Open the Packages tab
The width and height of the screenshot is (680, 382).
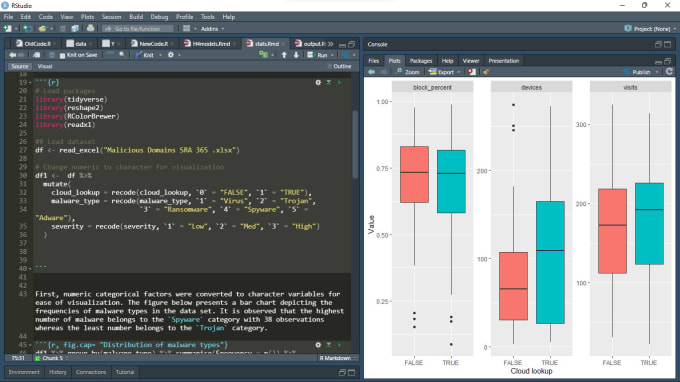point(421,61)
